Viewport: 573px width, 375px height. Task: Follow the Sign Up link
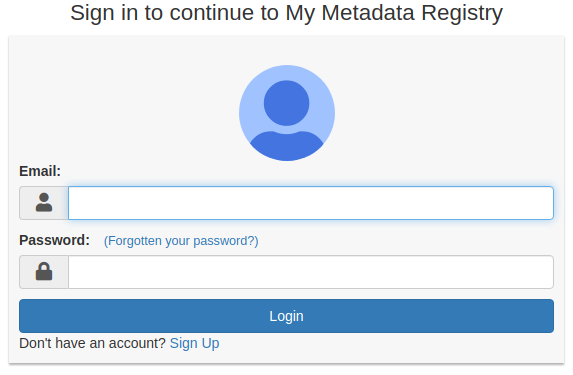point(194,343)
